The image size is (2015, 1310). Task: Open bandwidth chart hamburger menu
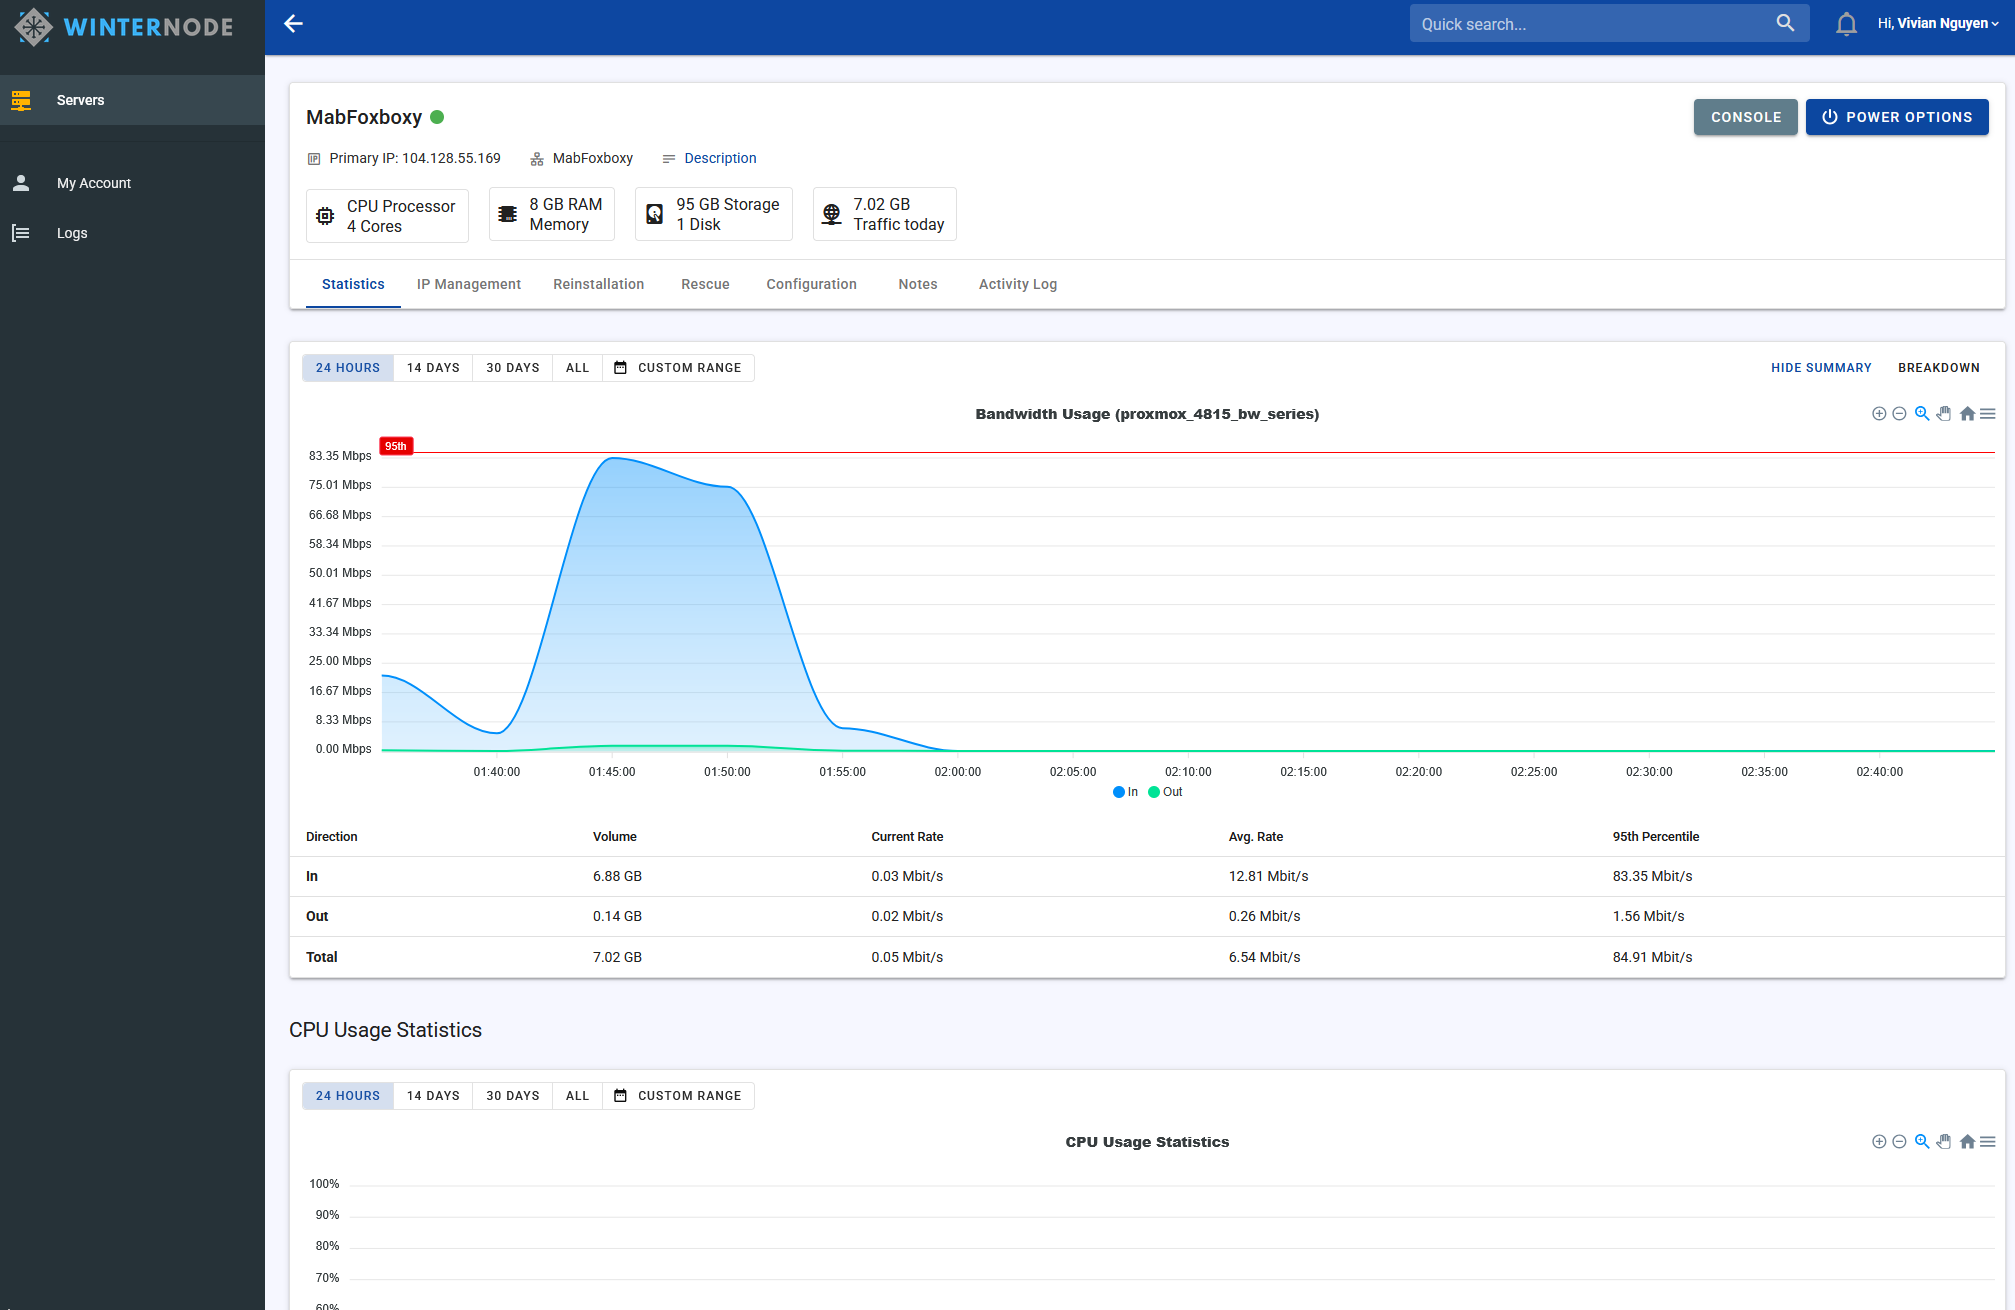point(1988,414)
